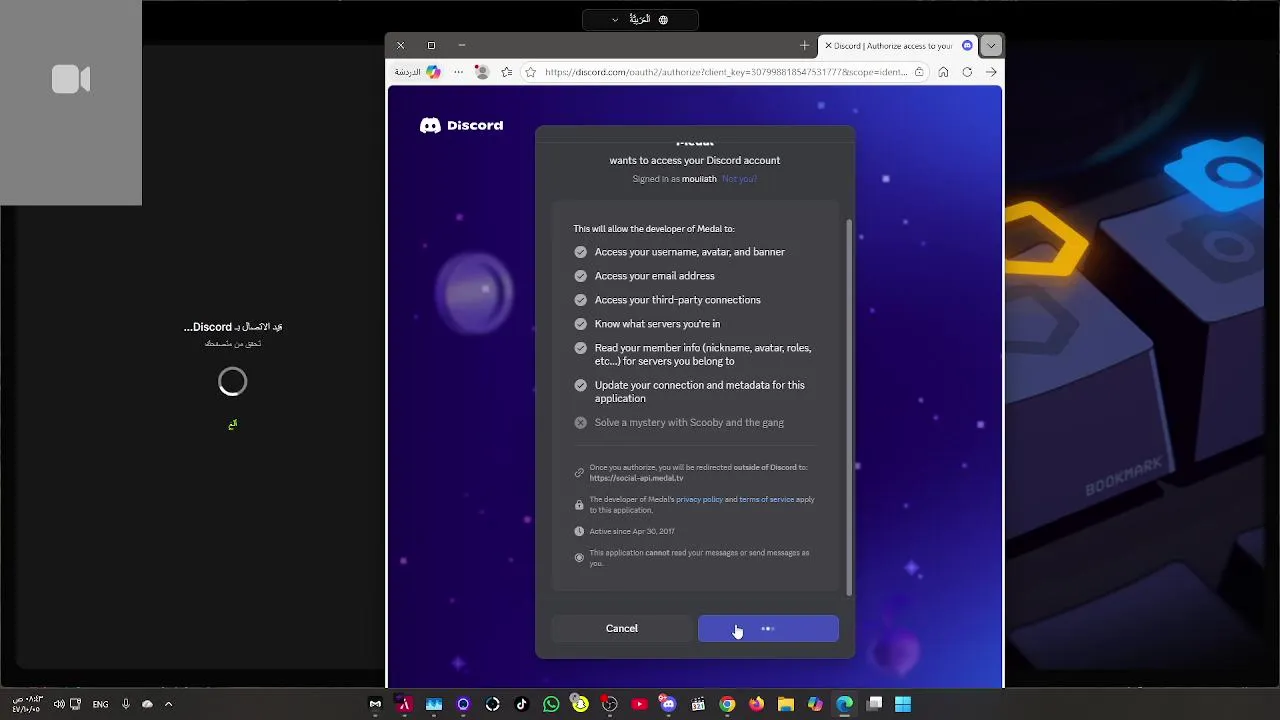Click the social-api.medal.tv redirect URL text
Screen dimensions: 1280x720
tap(636, 478)
